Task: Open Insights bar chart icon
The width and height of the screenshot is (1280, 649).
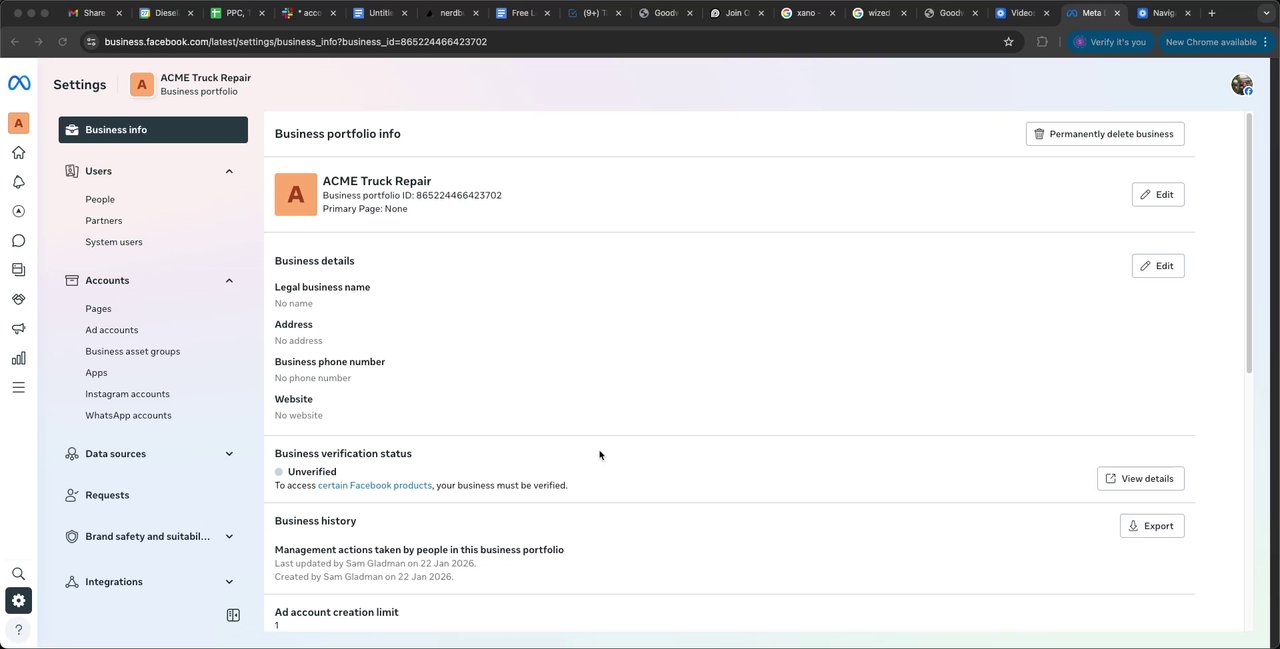Action: point(18,358)
